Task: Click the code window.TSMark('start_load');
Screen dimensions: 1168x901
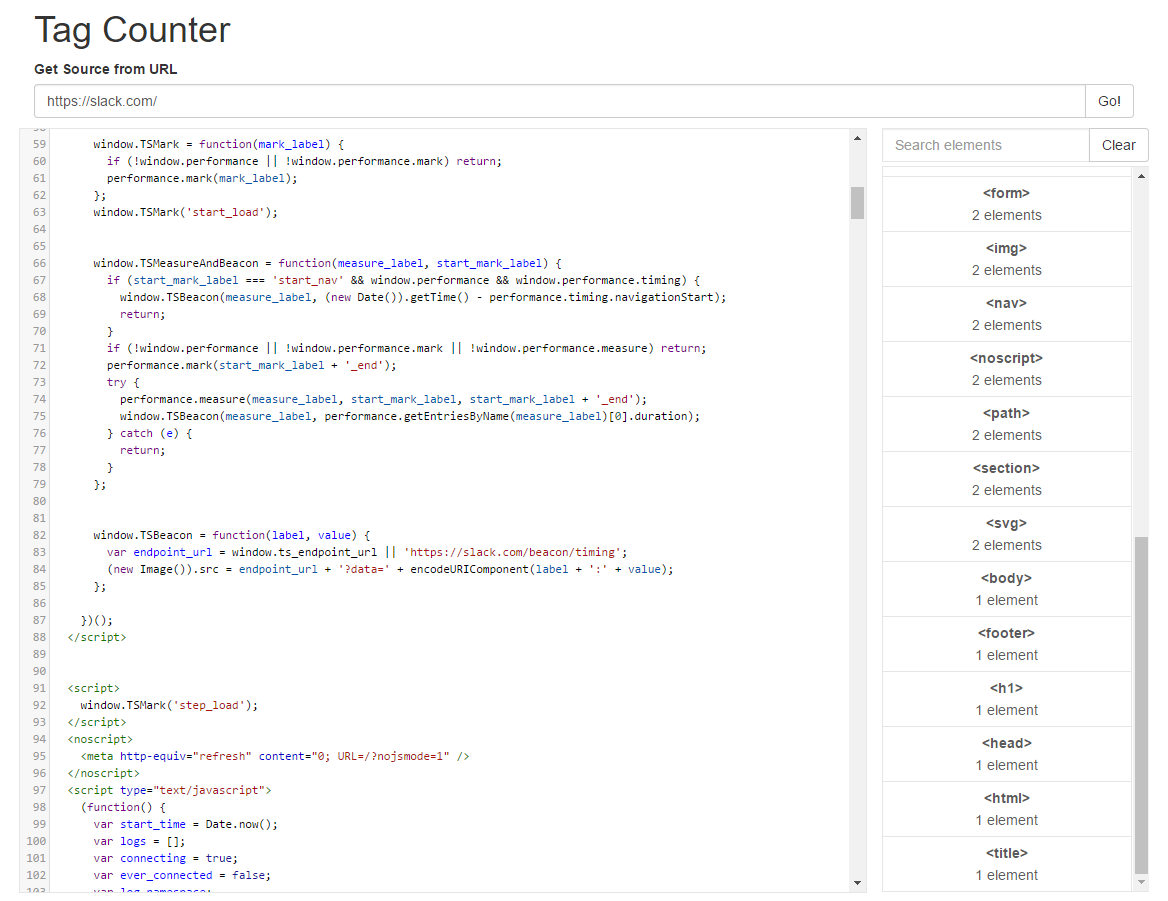Action: (185, 212)
